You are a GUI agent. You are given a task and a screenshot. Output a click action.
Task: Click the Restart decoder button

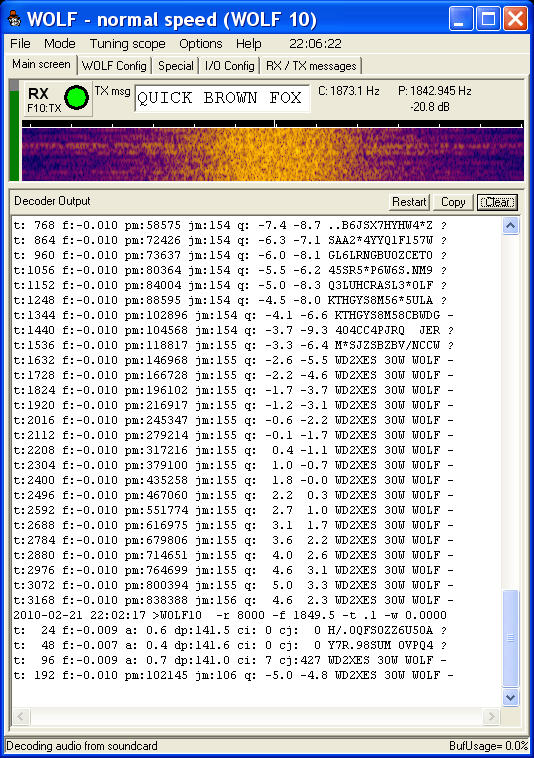coord(409,202)
